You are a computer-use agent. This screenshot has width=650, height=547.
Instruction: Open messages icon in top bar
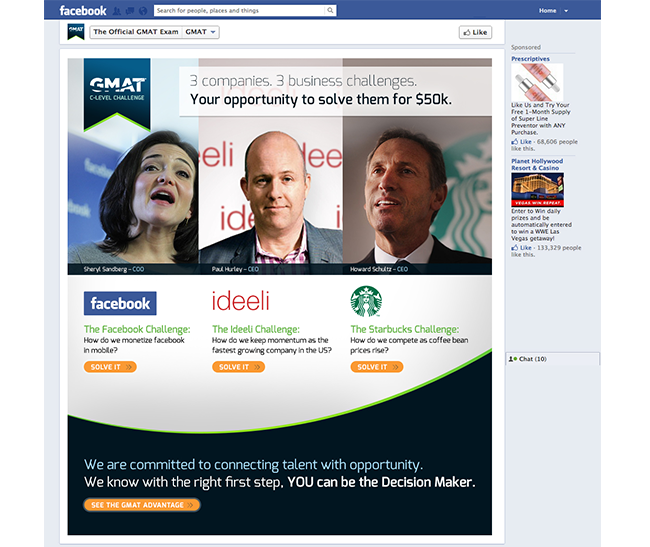[x=130, y=11]
